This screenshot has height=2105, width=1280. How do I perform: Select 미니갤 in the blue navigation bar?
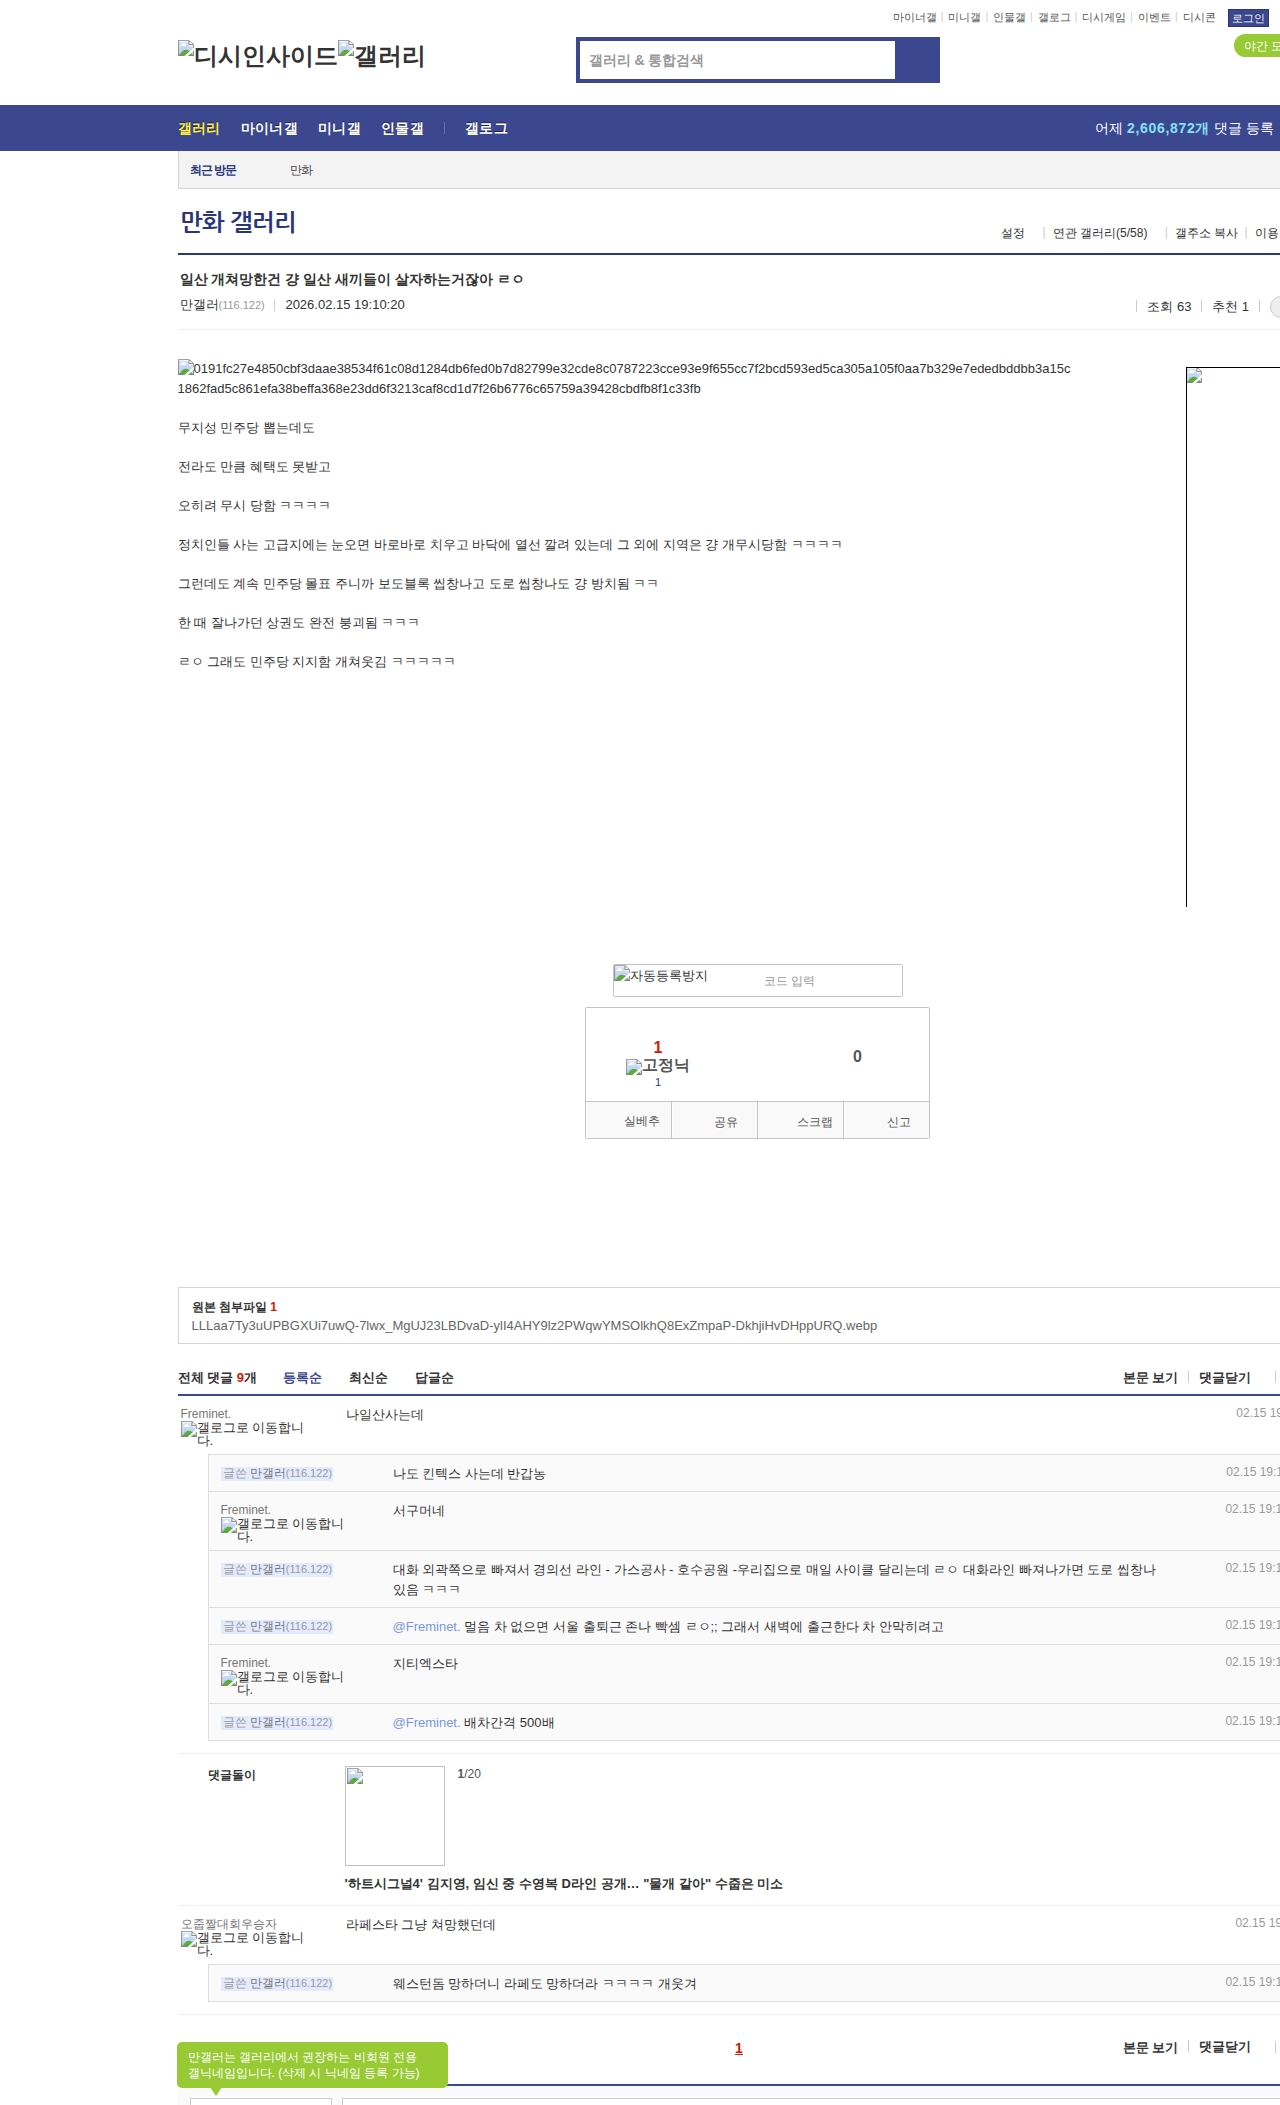coord(339,128)
